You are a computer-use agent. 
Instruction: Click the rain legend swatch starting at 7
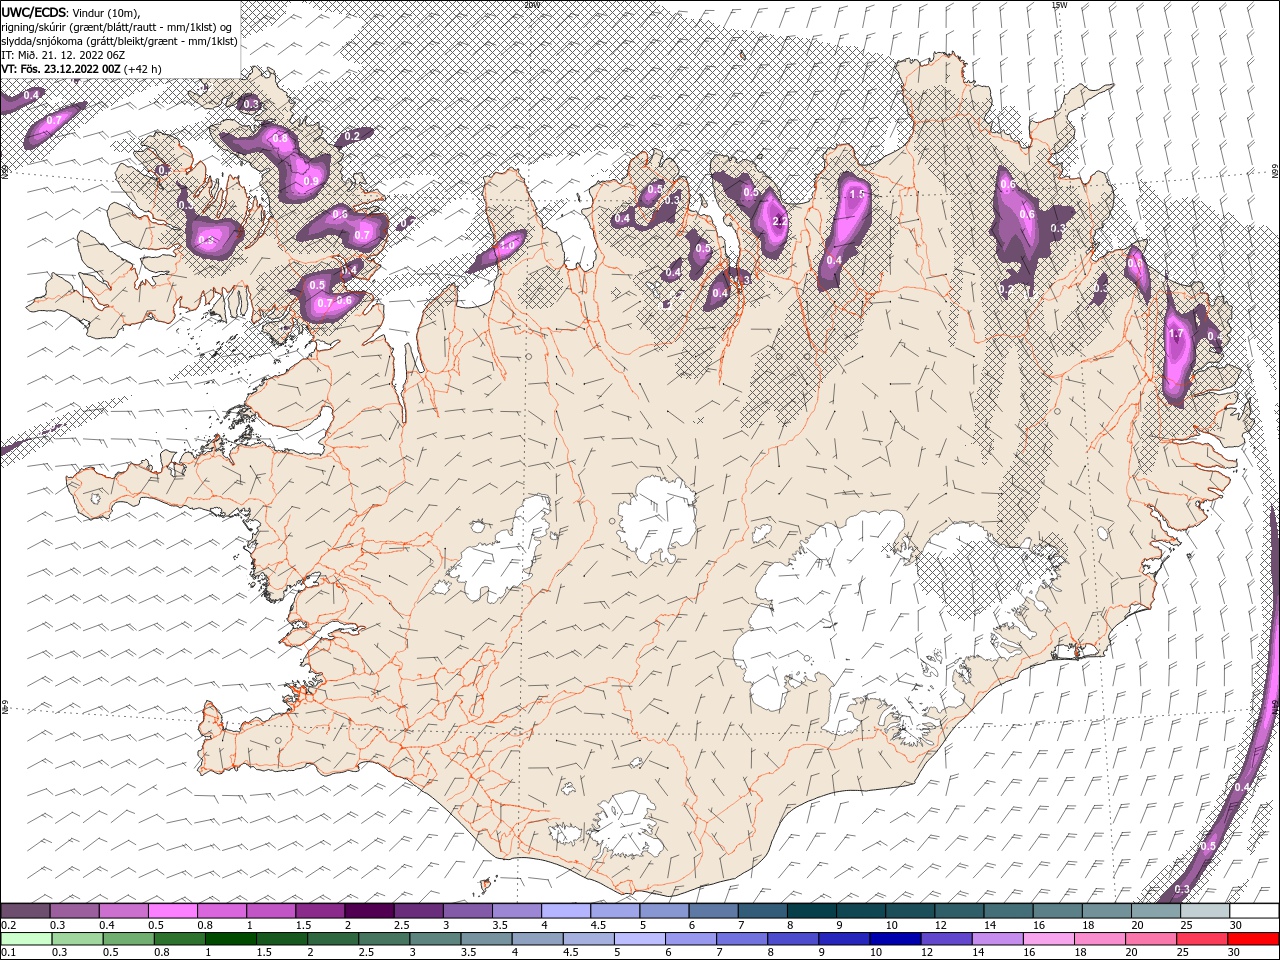742,938
